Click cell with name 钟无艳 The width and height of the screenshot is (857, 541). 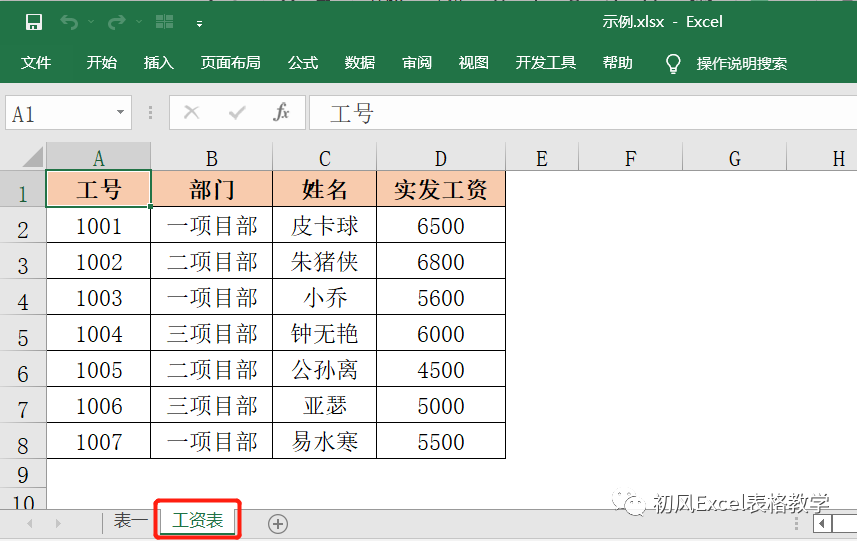point(325,333)
